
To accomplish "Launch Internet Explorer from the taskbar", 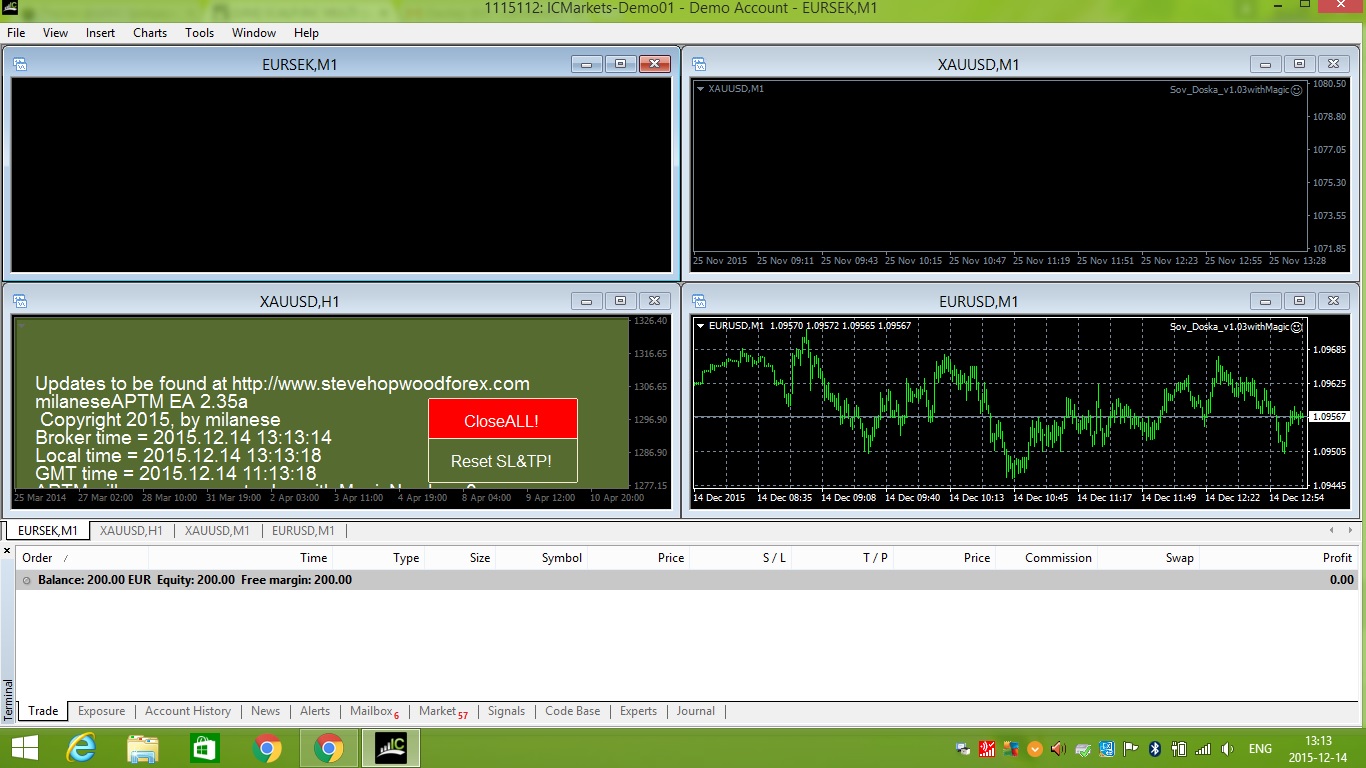I will [82, 748].
